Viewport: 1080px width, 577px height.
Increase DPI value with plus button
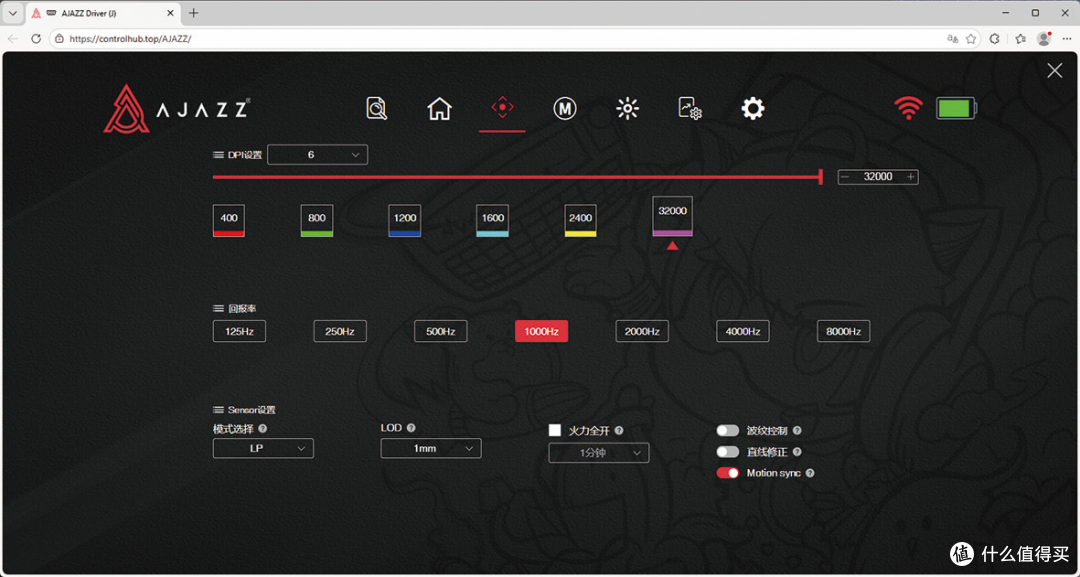coord(911,177)
